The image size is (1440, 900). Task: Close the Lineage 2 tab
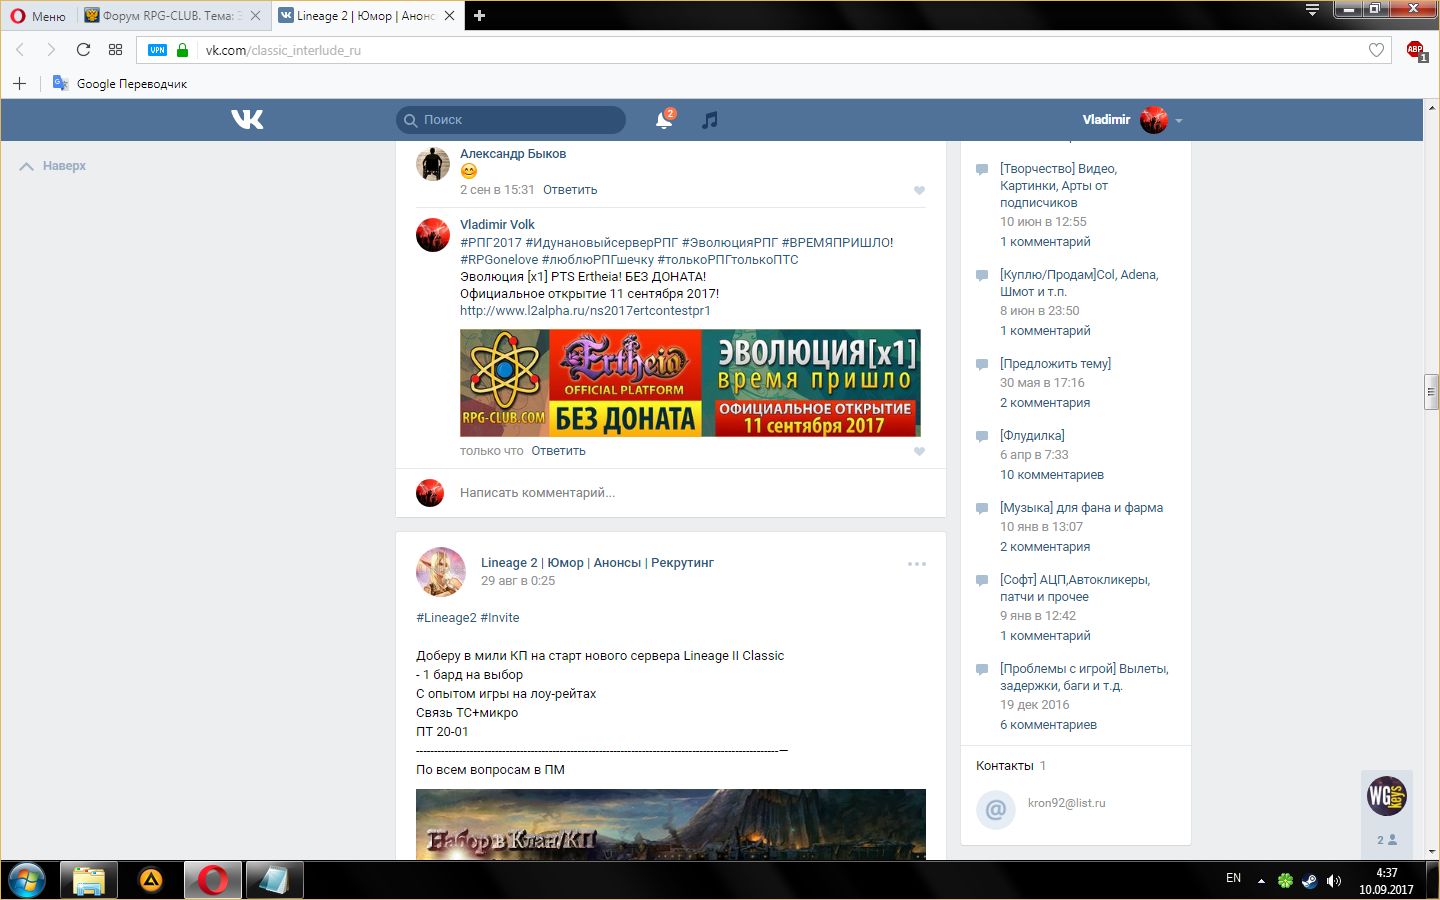tap(449, 15)
